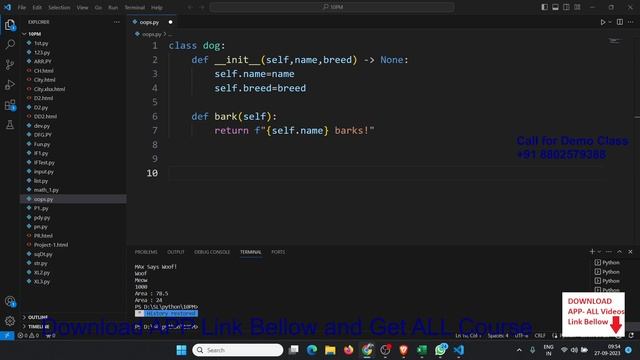
Task: Toggle Panel layout button in title bar
Action: point(556,7)
